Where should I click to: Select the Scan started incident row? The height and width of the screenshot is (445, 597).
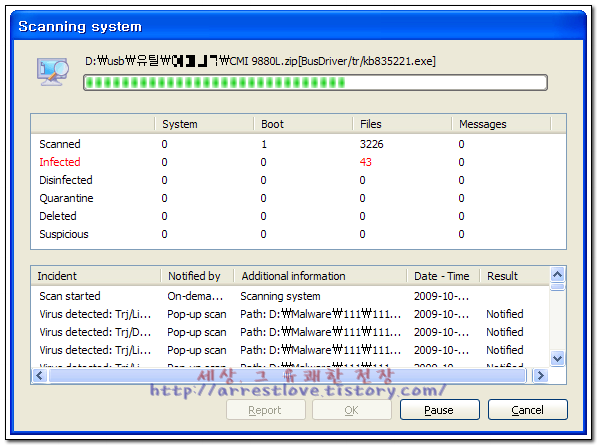coord(290,296)
